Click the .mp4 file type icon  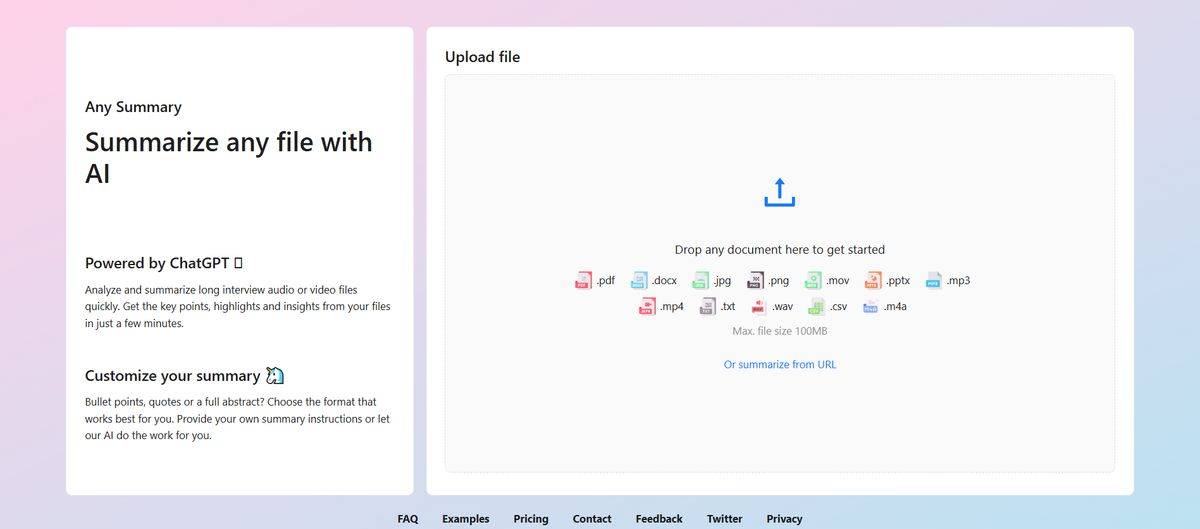[647, 307]
